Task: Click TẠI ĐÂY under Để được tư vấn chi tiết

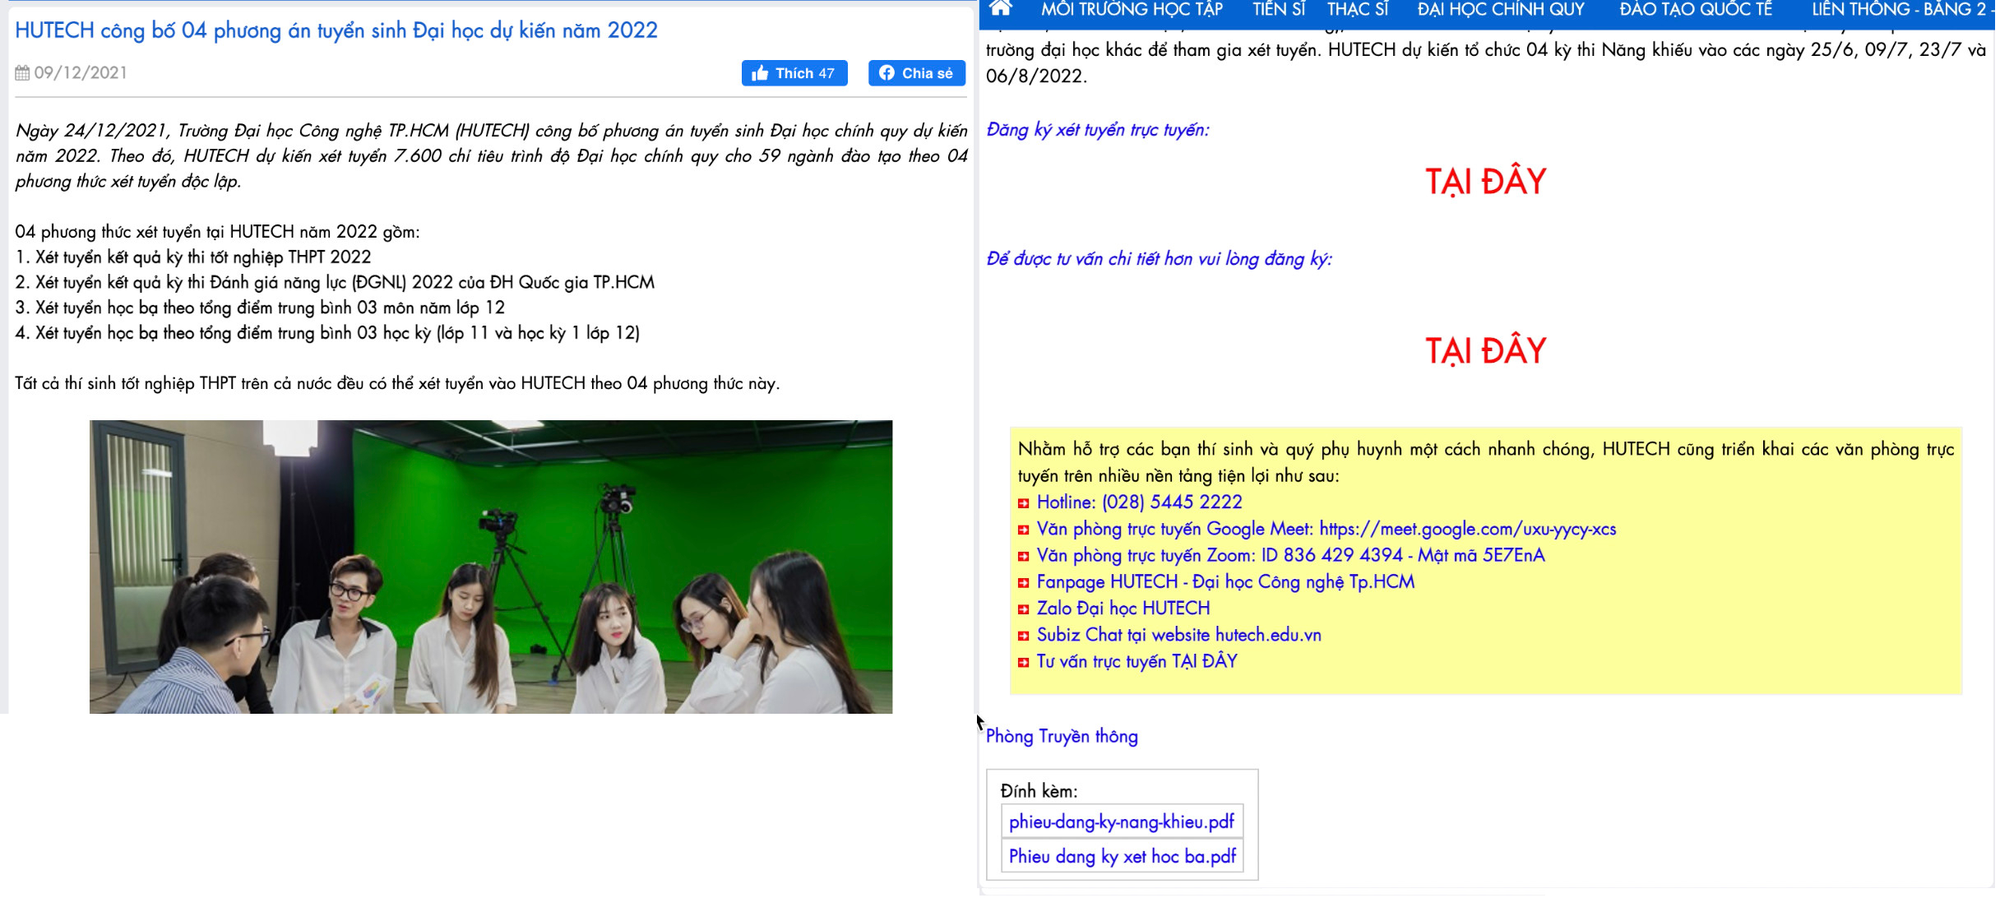Action: coord(1485,351)
